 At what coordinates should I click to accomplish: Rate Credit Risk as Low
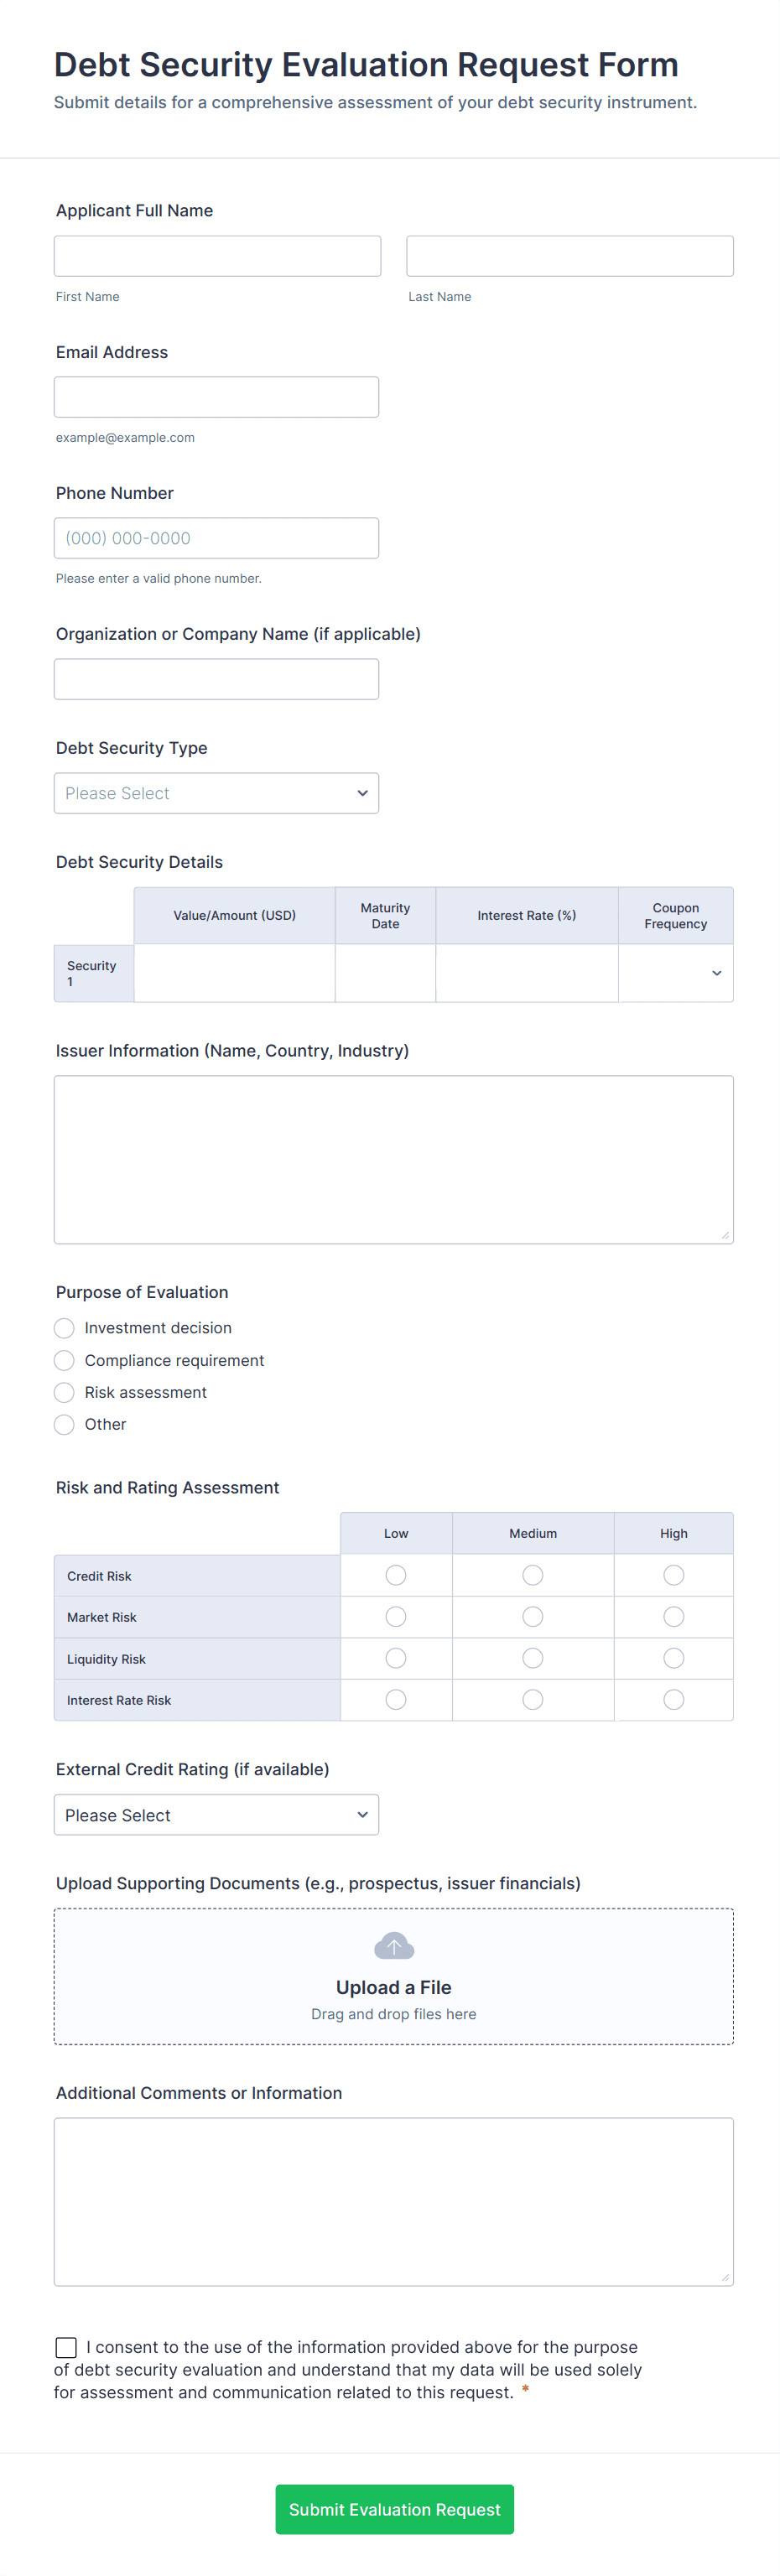click(396, 1575)
